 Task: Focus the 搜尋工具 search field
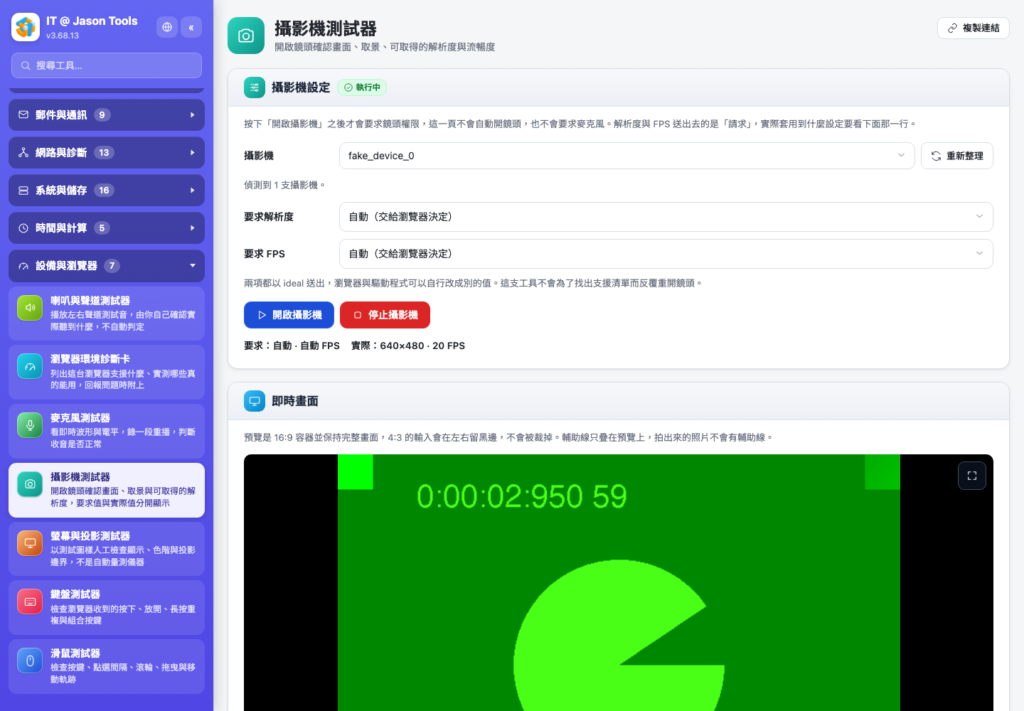(x=106, y=65)
